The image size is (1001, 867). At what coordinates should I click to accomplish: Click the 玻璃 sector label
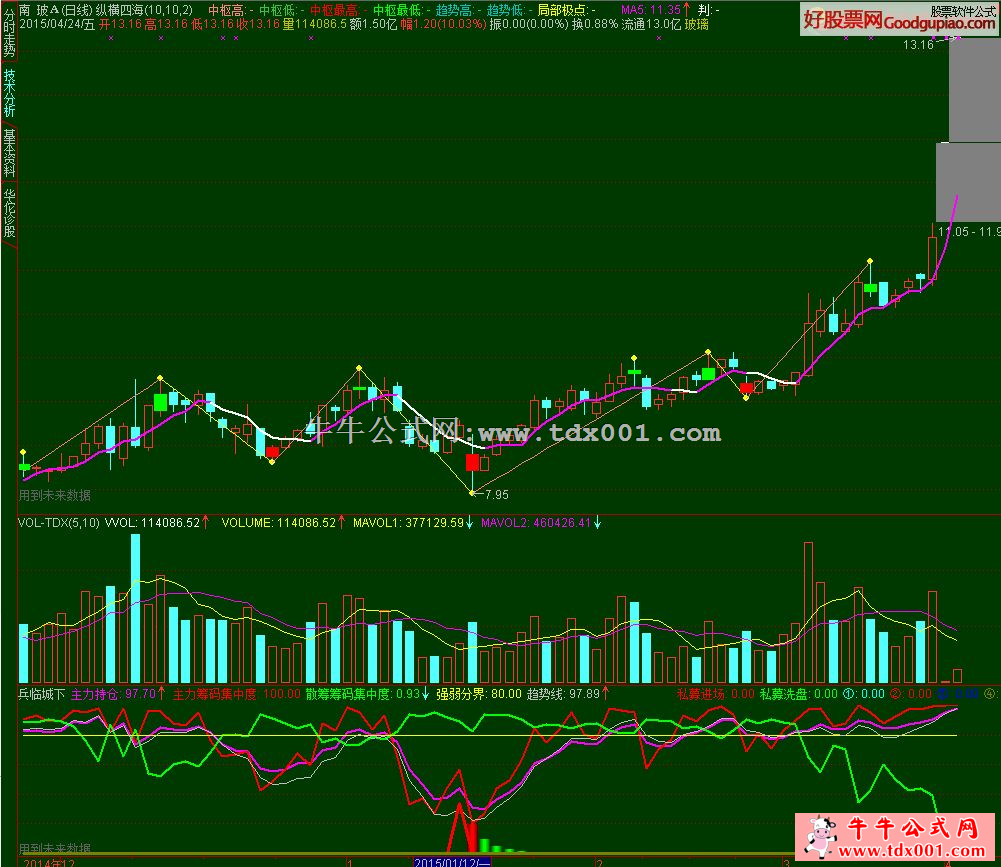click(x=696, y=24)
